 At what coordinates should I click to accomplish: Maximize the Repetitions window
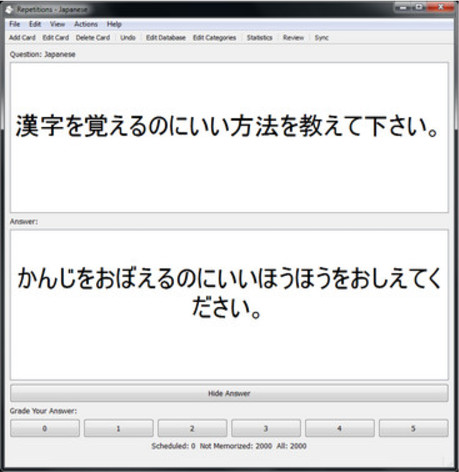pos(419,7)
